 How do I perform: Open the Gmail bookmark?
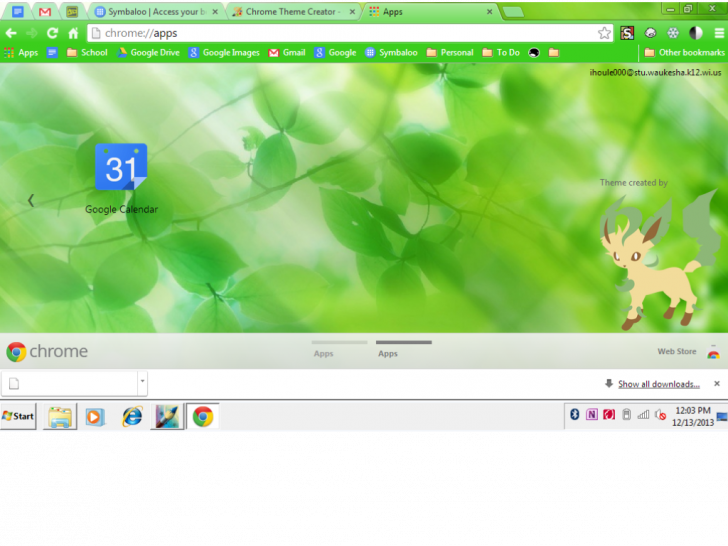pyautogui.click(x=287, y=52)
